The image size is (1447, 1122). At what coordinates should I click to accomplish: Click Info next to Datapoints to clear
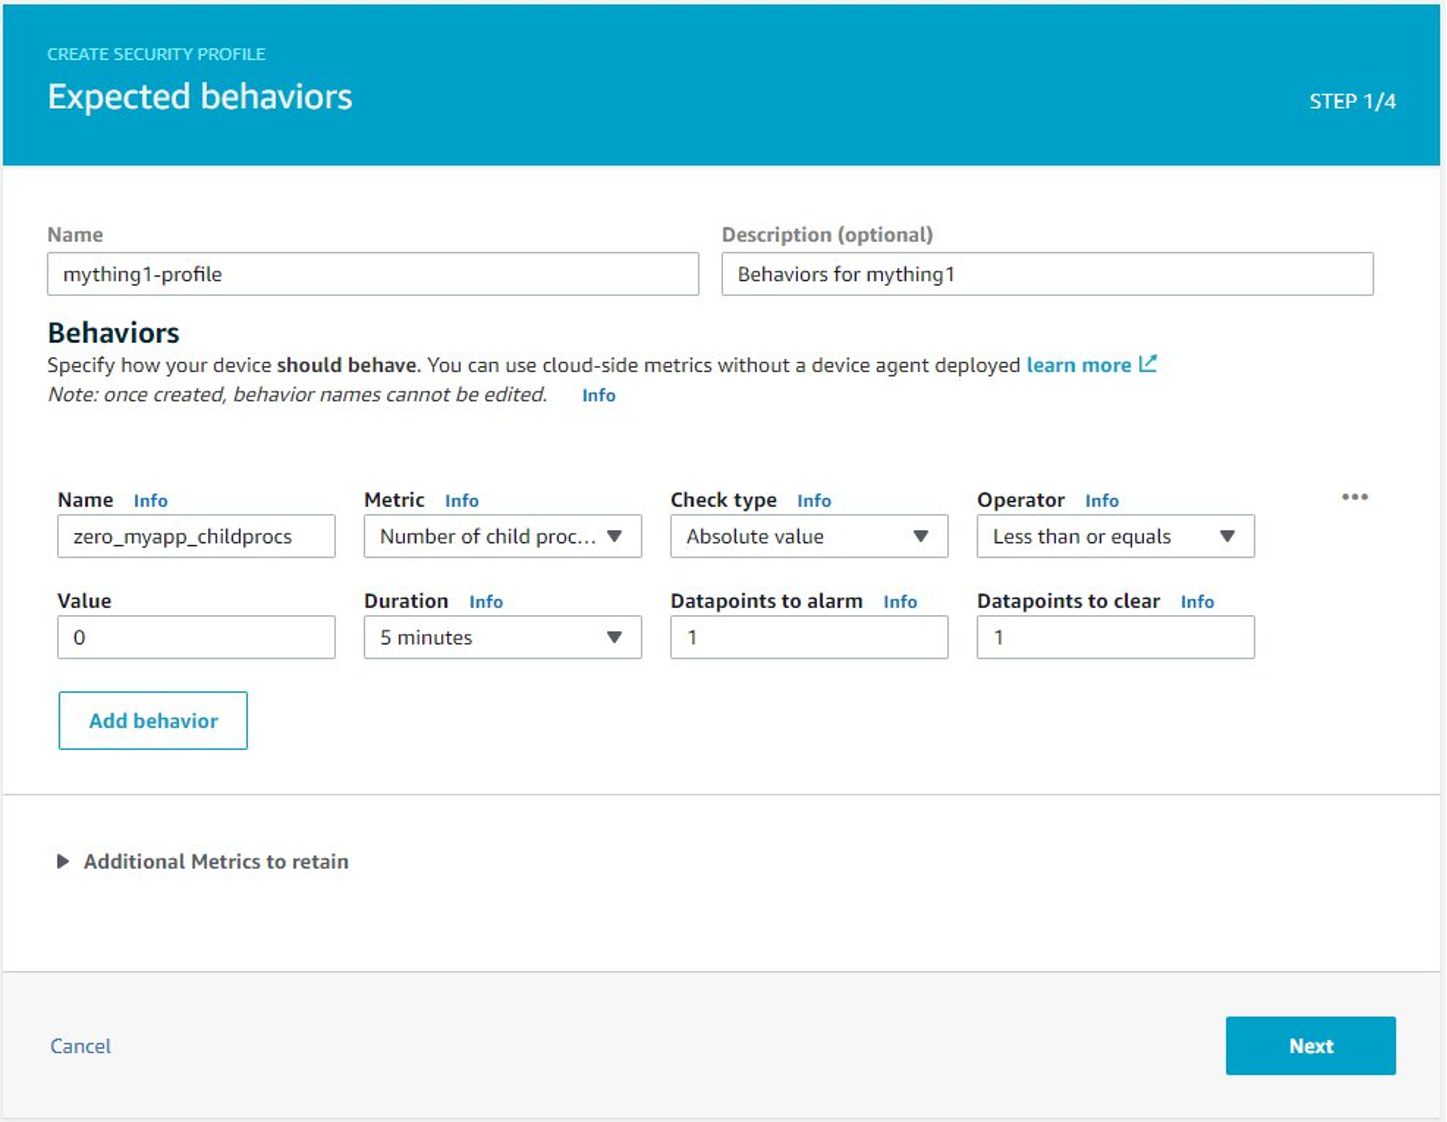pos(1196,602)
